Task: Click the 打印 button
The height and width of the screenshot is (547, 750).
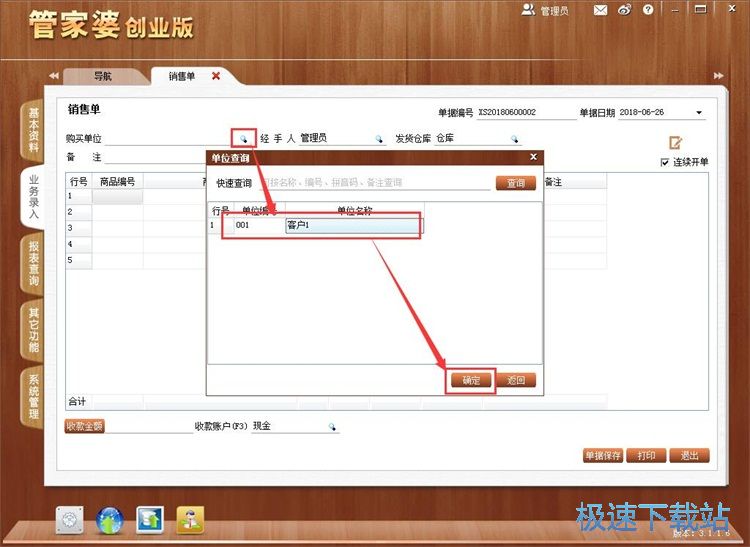Action: click(x=646, y=456)
